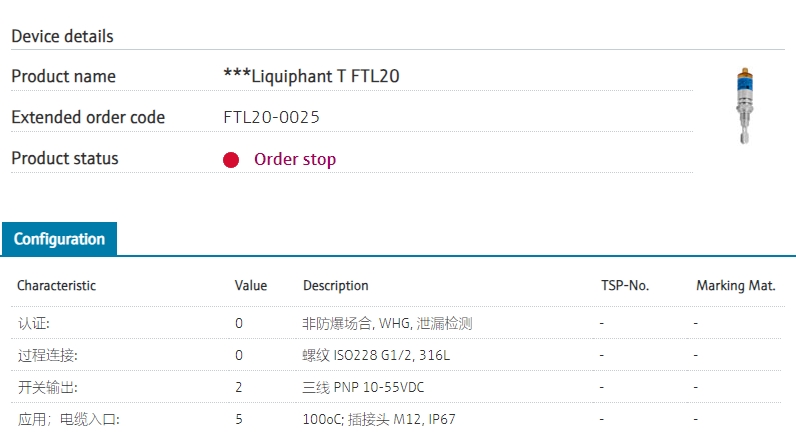Screen dimensions: 796x445
Task: Select the 应用；电缆入口 characteristic row
Action: 68,420
